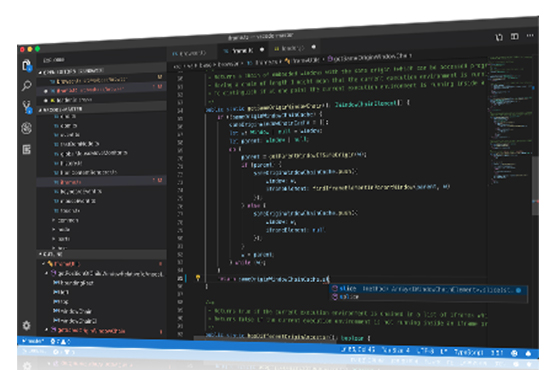Click the IframeUtils class breadcrumb segment
560x370 pixels.
pyautogui.click(x=302, y=60)
